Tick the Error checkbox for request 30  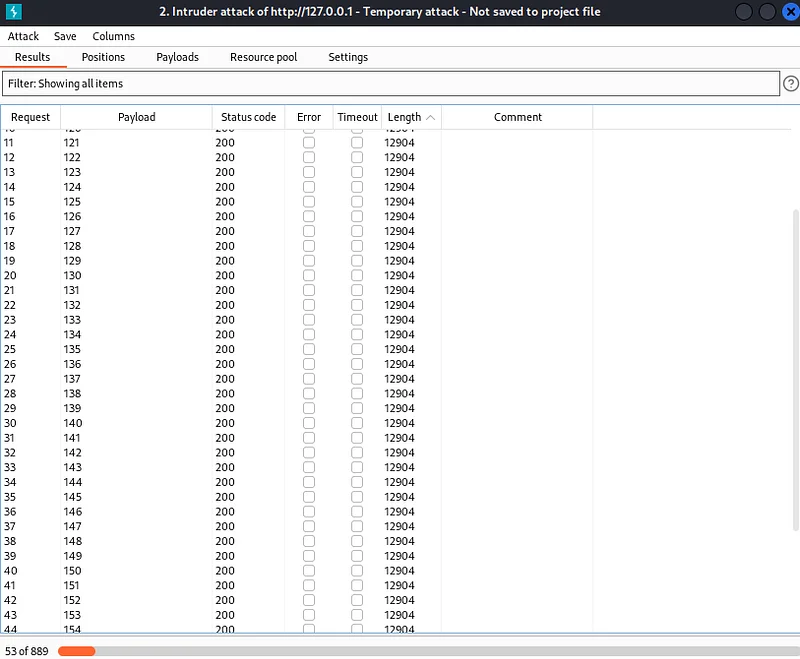tap(309, 423)
